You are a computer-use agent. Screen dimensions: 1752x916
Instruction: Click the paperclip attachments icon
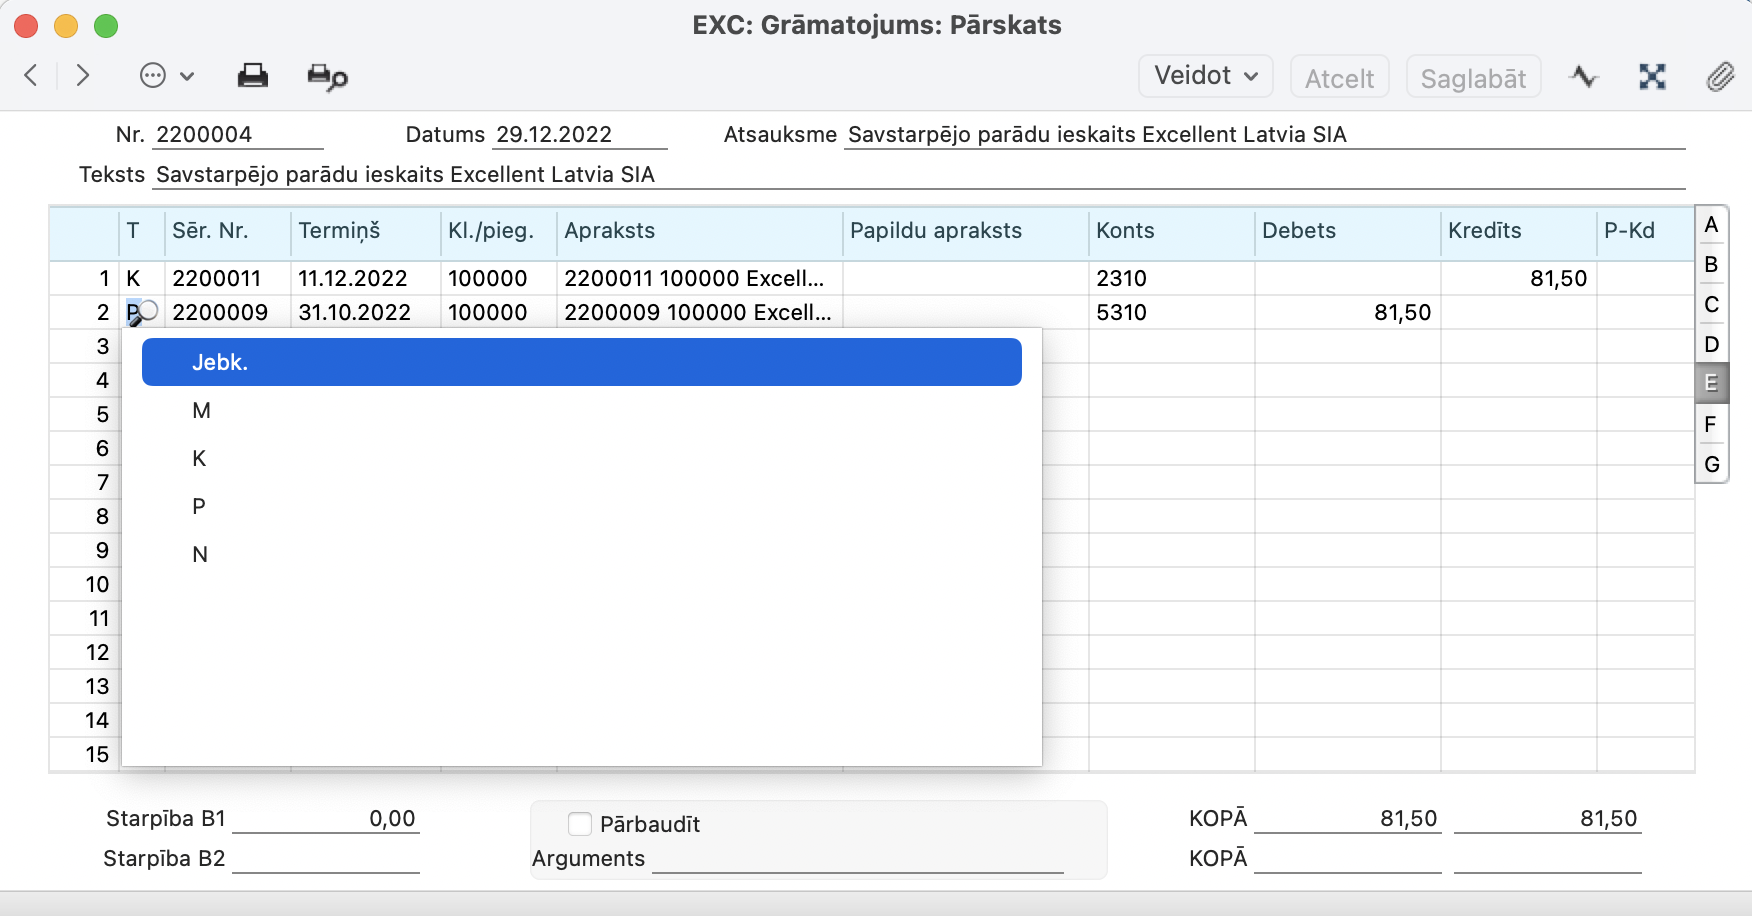click(1720, 77)
